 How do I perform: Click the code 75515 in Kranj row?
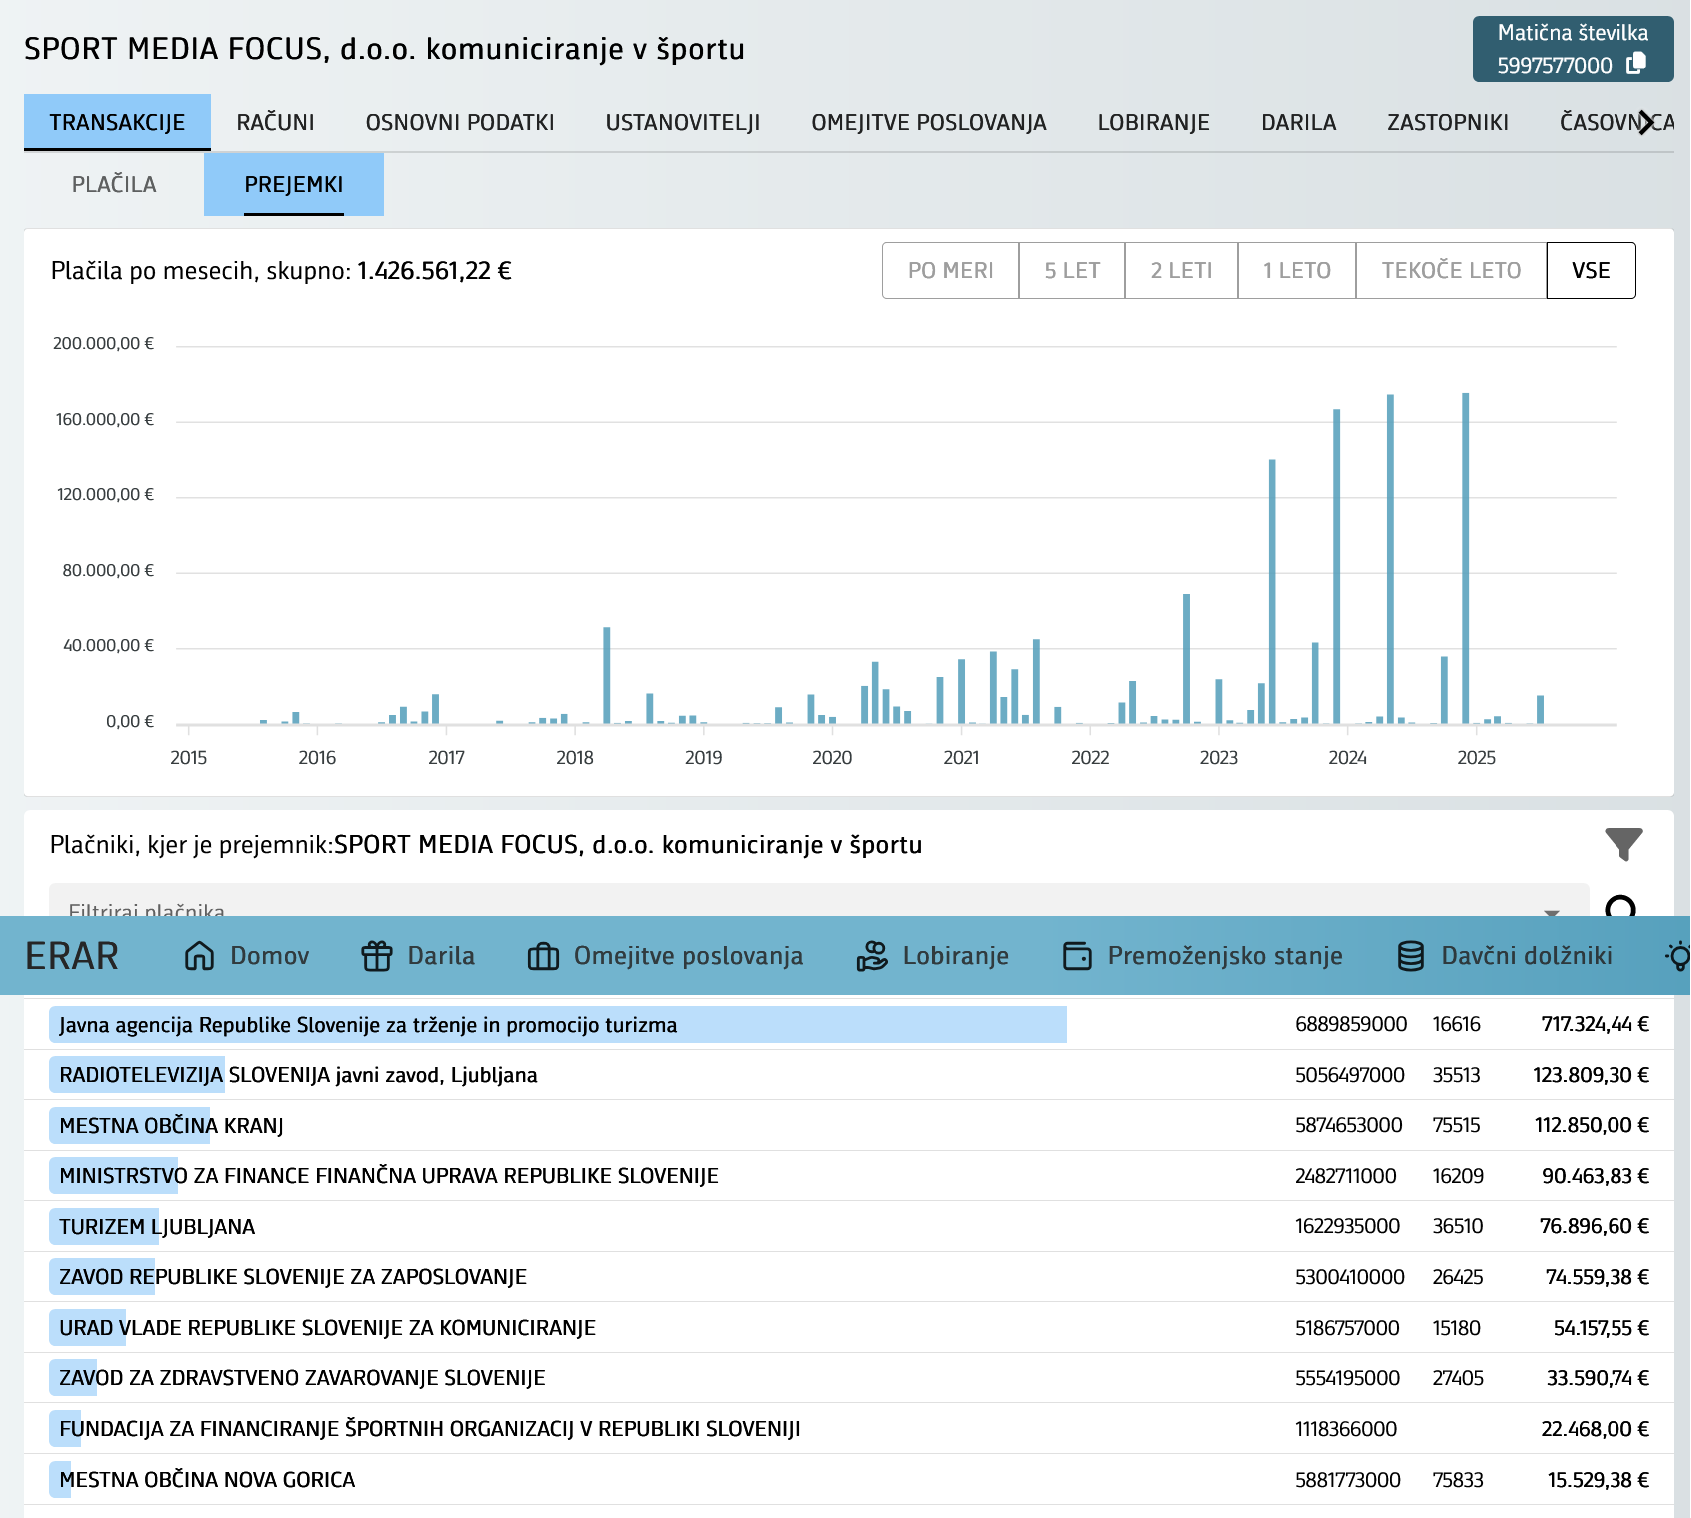(x=1456, y=1125)
